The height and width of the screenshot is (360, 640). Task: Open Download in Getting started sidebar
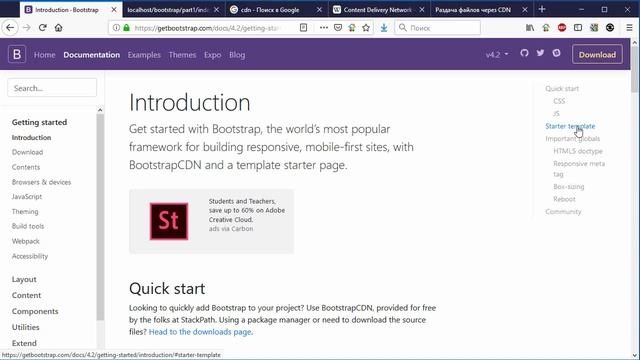[27, 152]
